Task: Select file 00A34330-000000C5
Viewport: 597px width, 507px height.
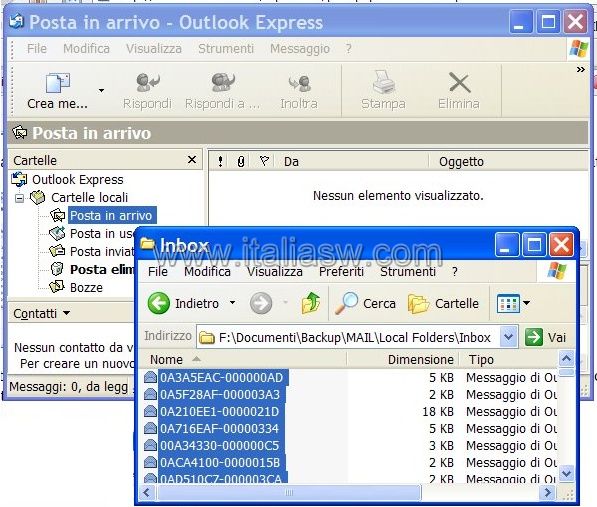Action: (221, 445)
